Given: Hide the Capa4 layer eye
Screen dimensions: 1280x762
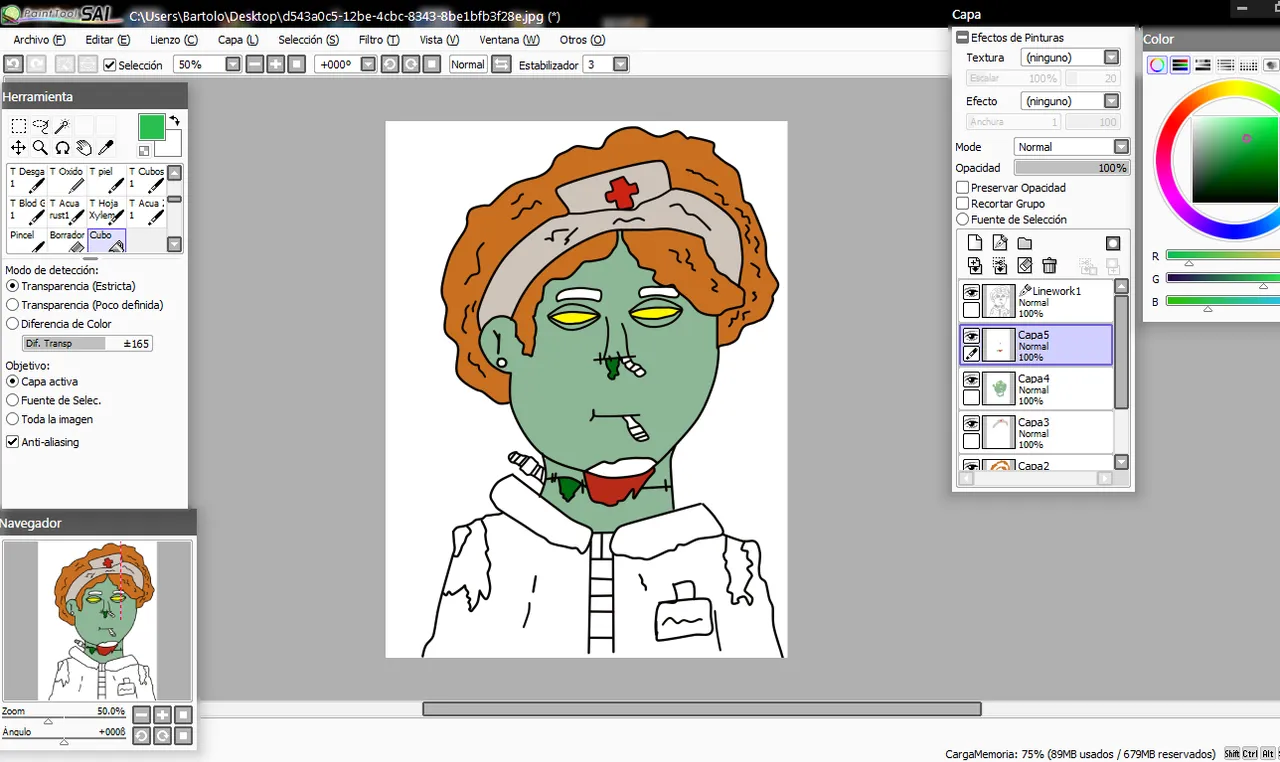Looking at the screenshot, I should coord(971,379).
